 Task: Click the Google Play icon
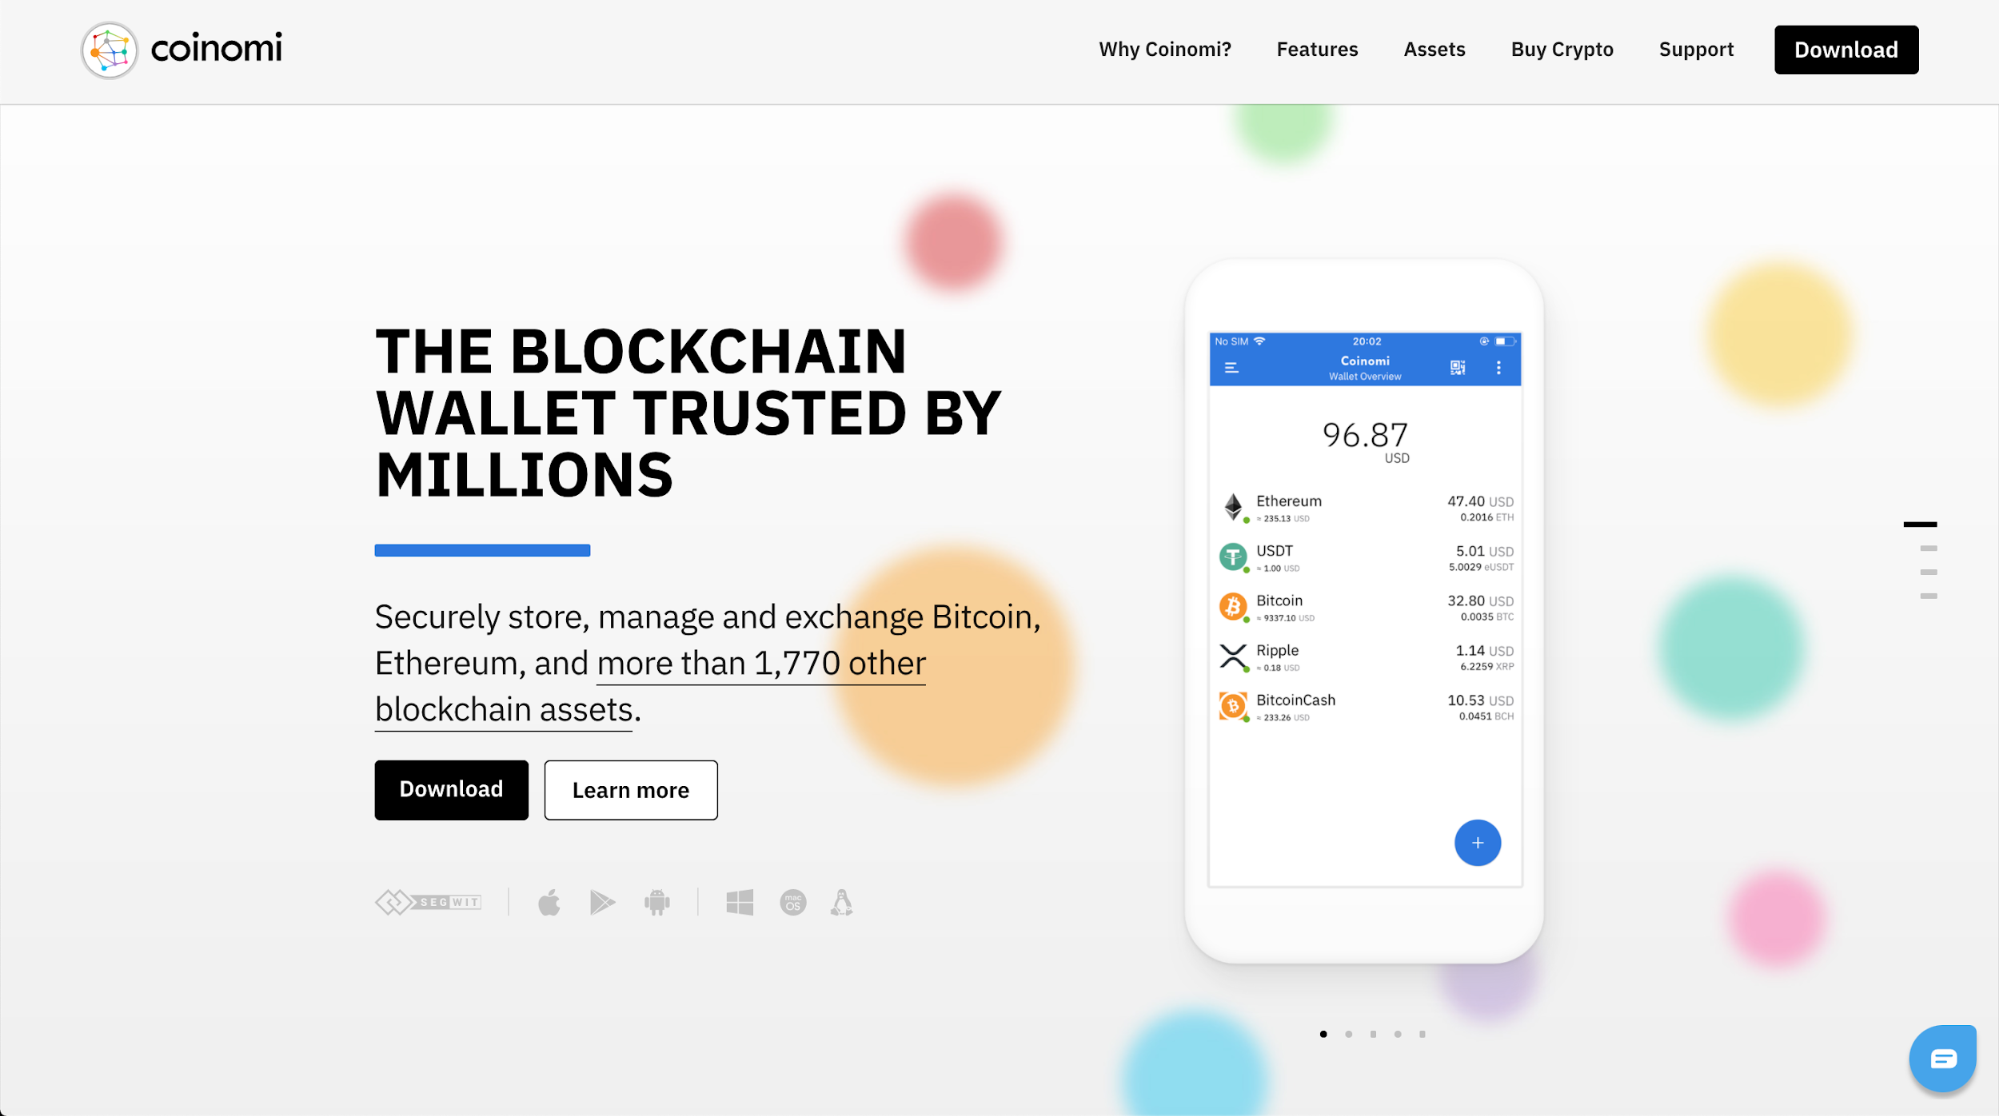click(x=601, y=902)
